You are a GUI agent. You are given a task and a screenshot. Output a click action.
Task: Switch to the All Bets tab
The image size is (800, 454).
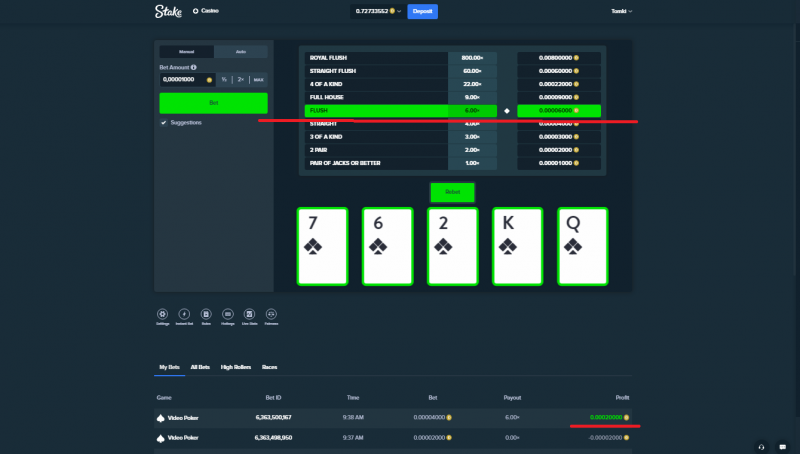point(200,367)
